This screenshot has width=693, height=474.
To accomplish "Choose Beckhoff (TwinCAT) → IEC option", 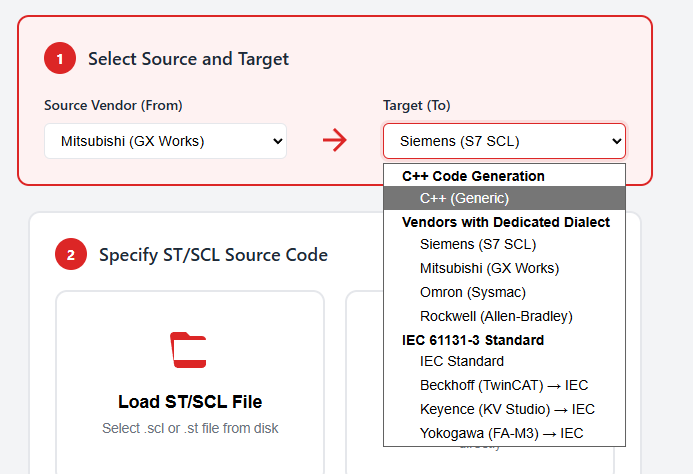I will [x=504, y=385].
